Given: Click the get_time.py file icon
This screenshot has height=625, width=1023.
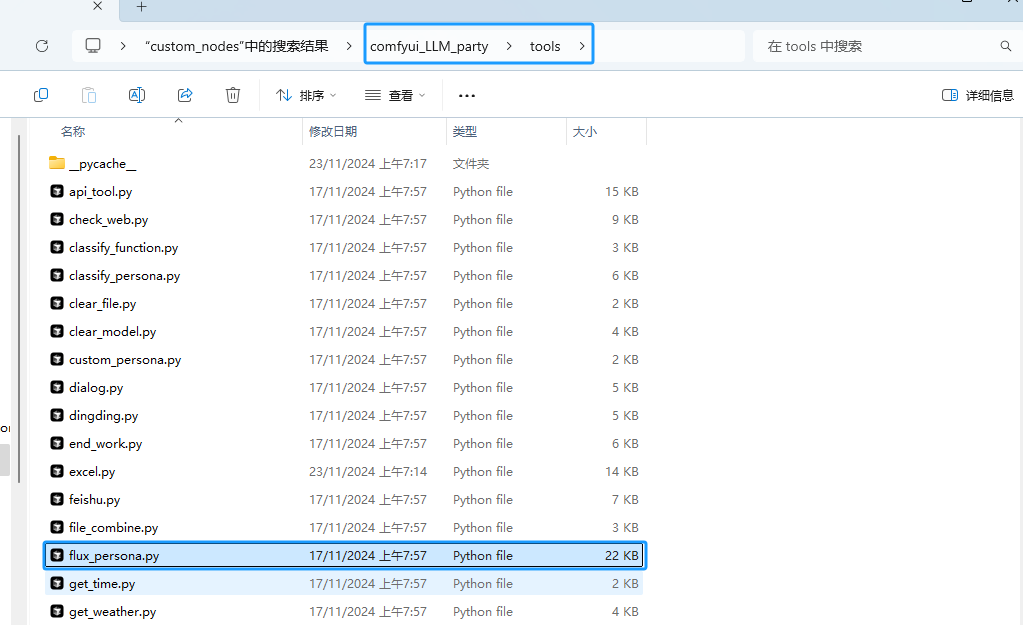Looking at the screenshot, I should (57, 583).
